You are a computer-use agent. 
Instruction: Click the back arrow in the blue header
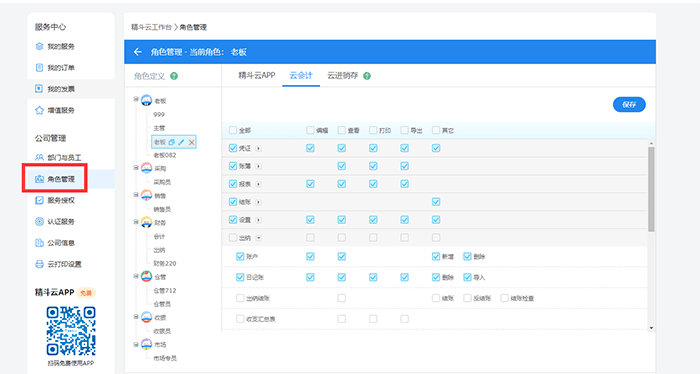click(x=138, y=52)
